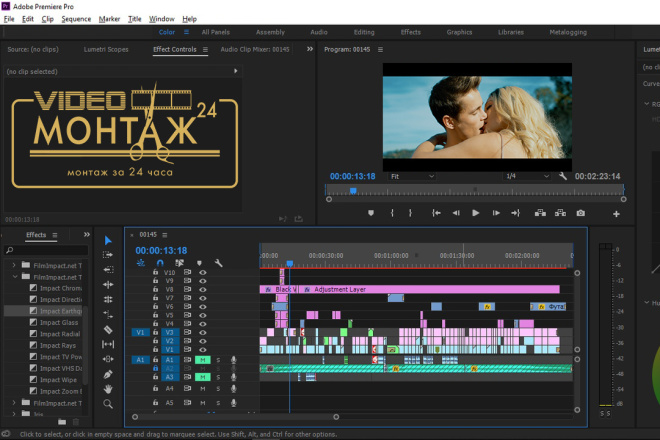Click the Extract button
Screen dimensions: 660x440
[560, 213]
